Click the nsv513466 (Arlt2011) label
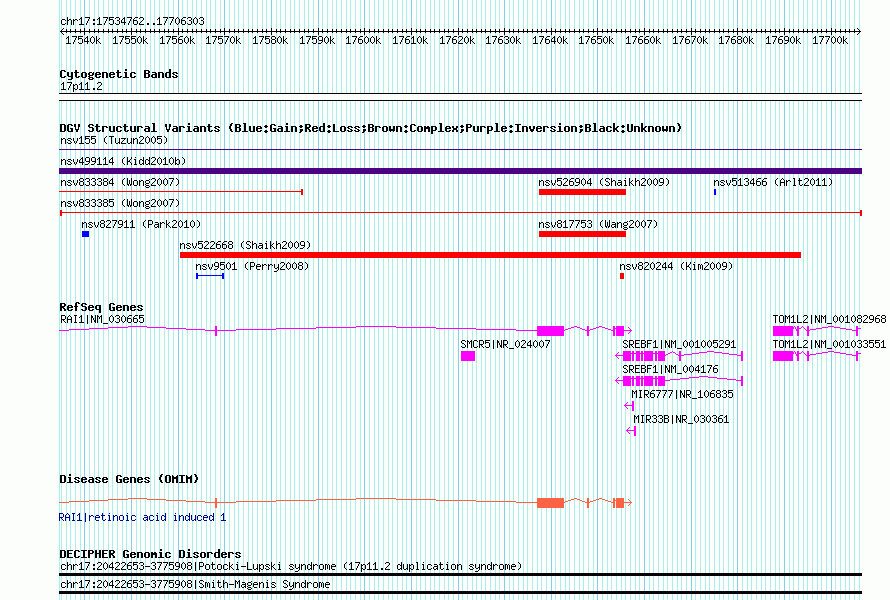 coord(773,182)
